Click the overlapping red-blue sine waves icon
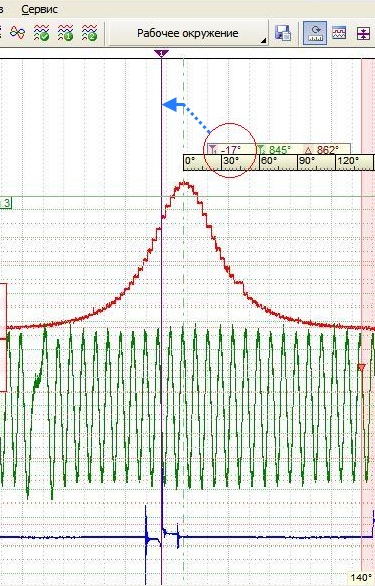Image resolution: width=375 pixels, height=586 pixels. click(x=18, y=33)
